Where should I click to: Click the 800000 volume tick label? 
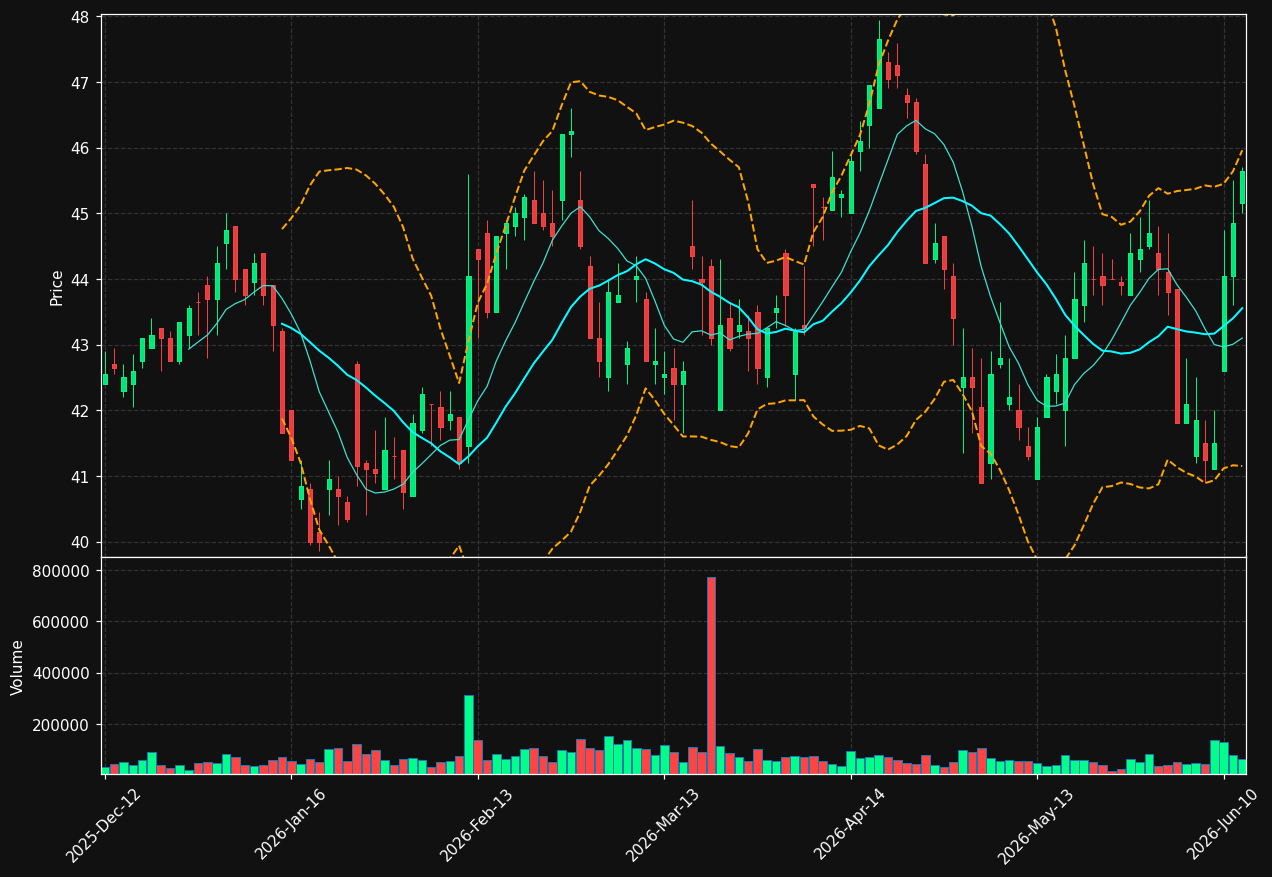click(62, 571)
